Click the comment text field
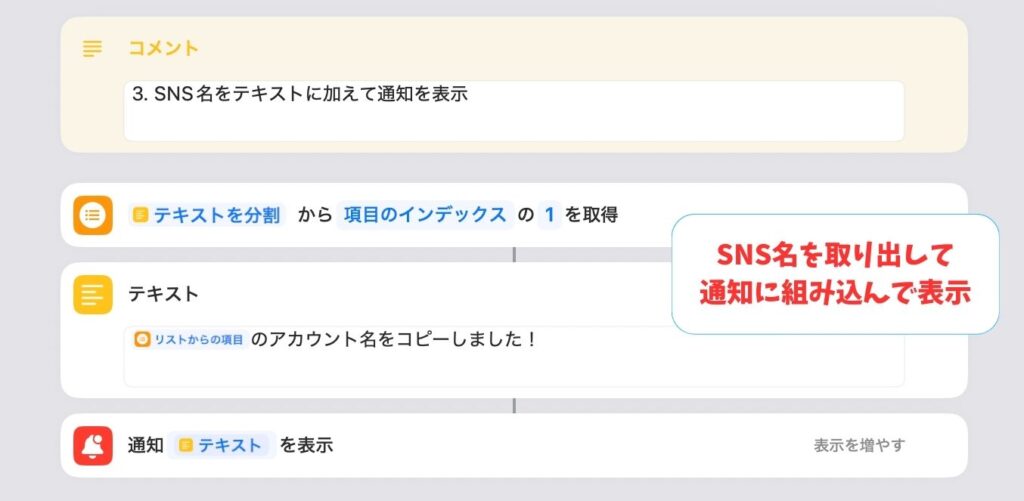1024x501 pixels. tap(514, 111)
